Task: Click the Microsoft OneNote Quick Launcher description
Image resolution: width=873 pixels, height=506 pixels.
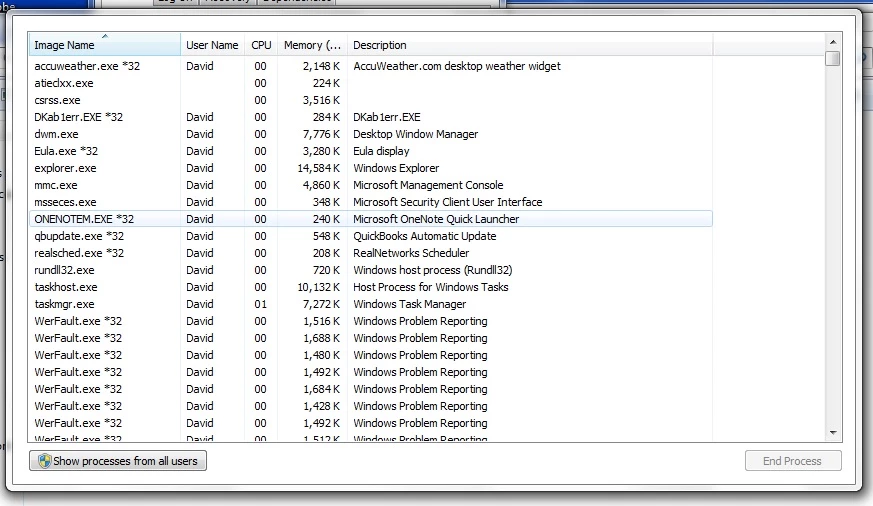Action: [436, 219]
